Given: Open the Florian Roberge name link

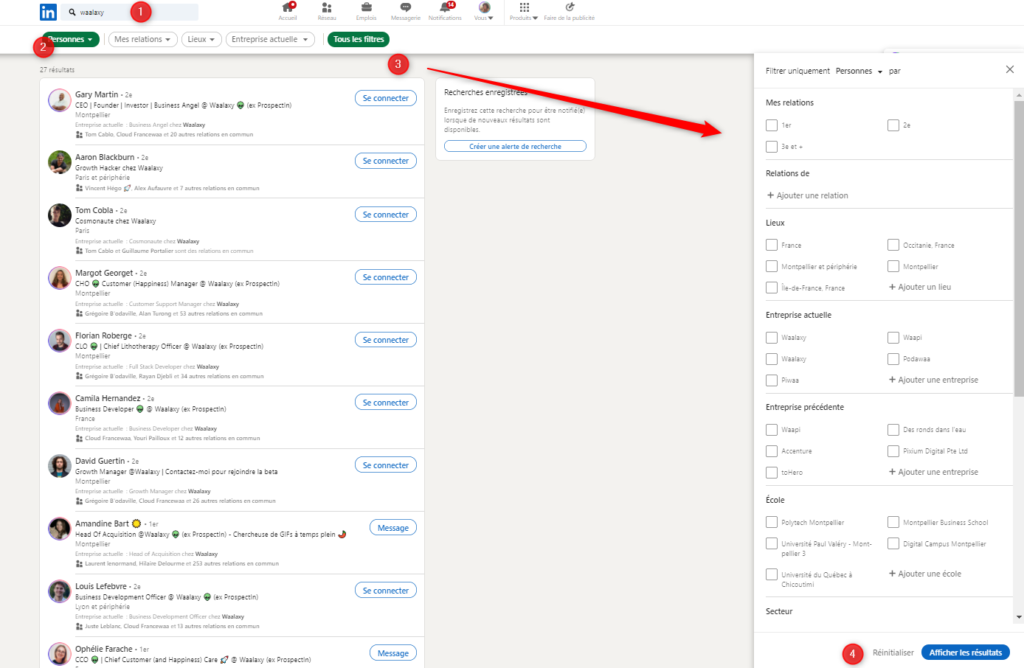Looking at the screenshot, I should (103, 336).
